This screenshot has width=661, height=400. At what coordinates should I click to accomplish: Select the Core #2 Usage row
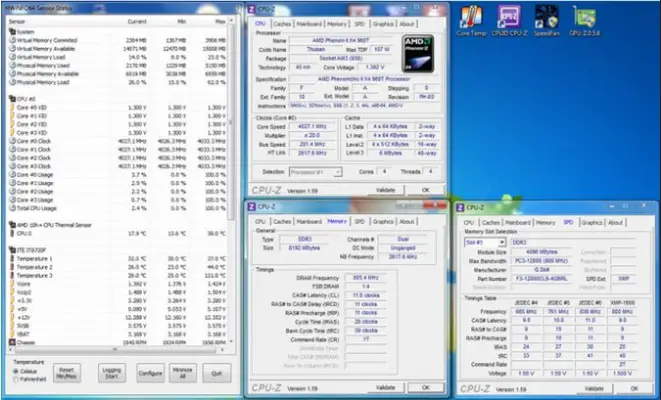point(118,191)
